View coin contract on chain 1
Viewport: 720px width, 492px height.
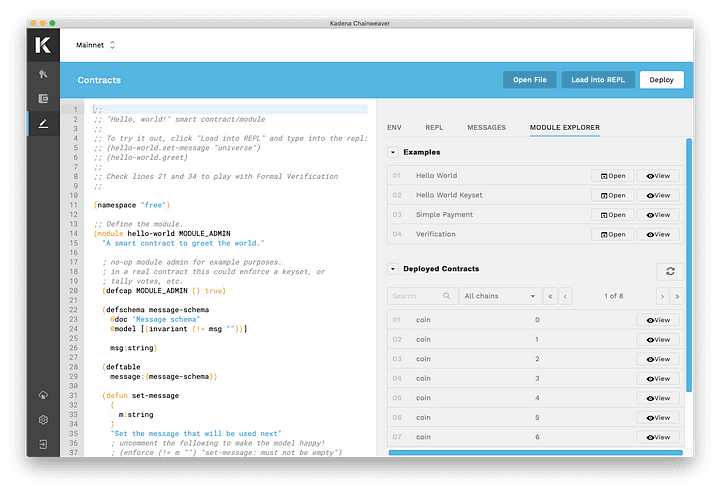pyautogui.click(x=658, y=339)
